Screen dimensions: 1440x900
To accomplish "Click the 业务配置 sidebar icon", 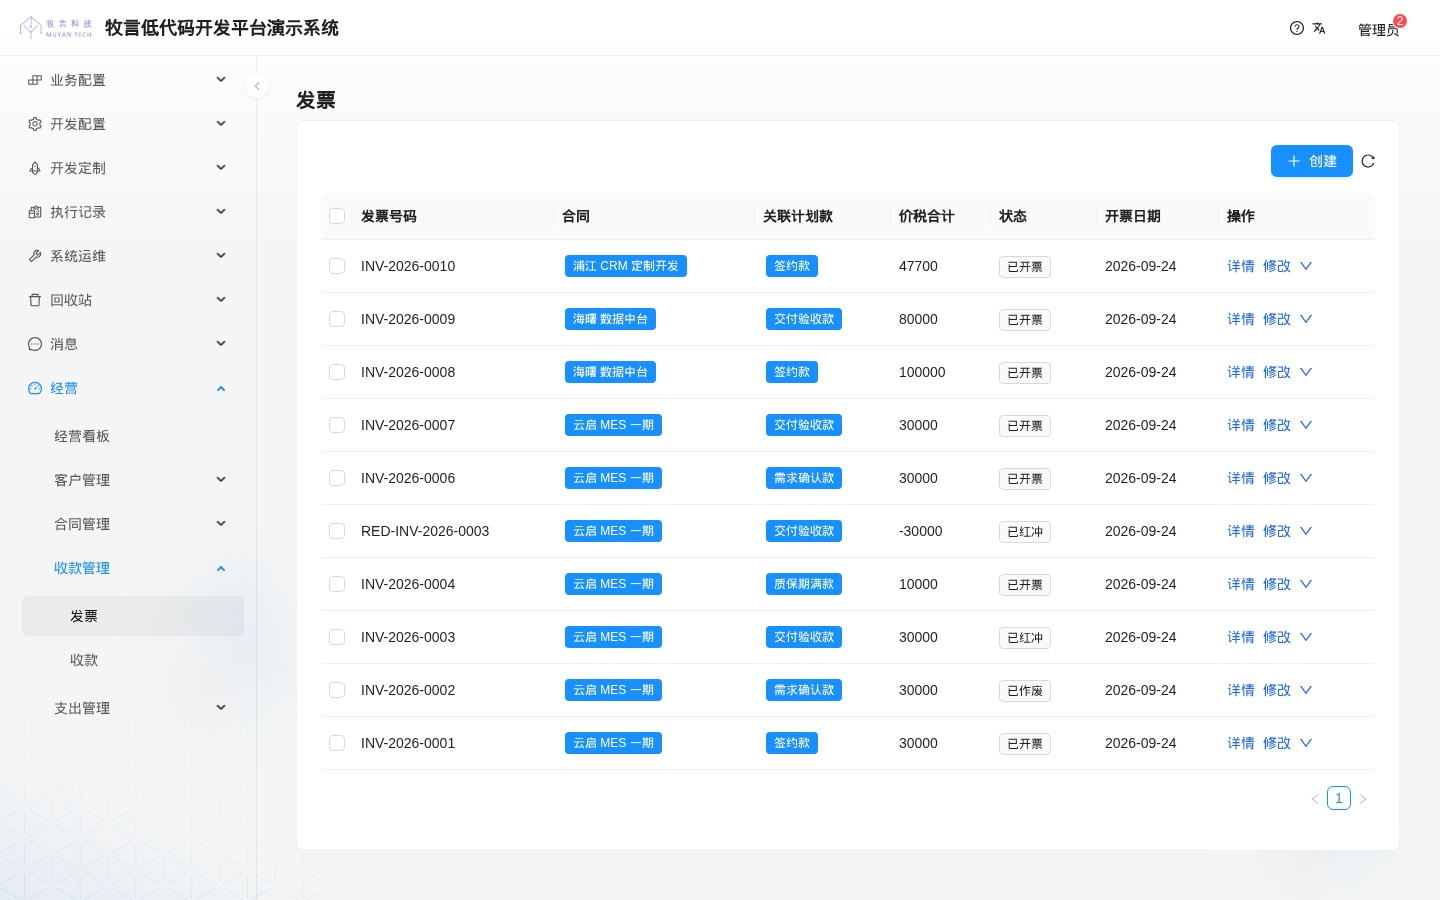I will click(35, 80).
